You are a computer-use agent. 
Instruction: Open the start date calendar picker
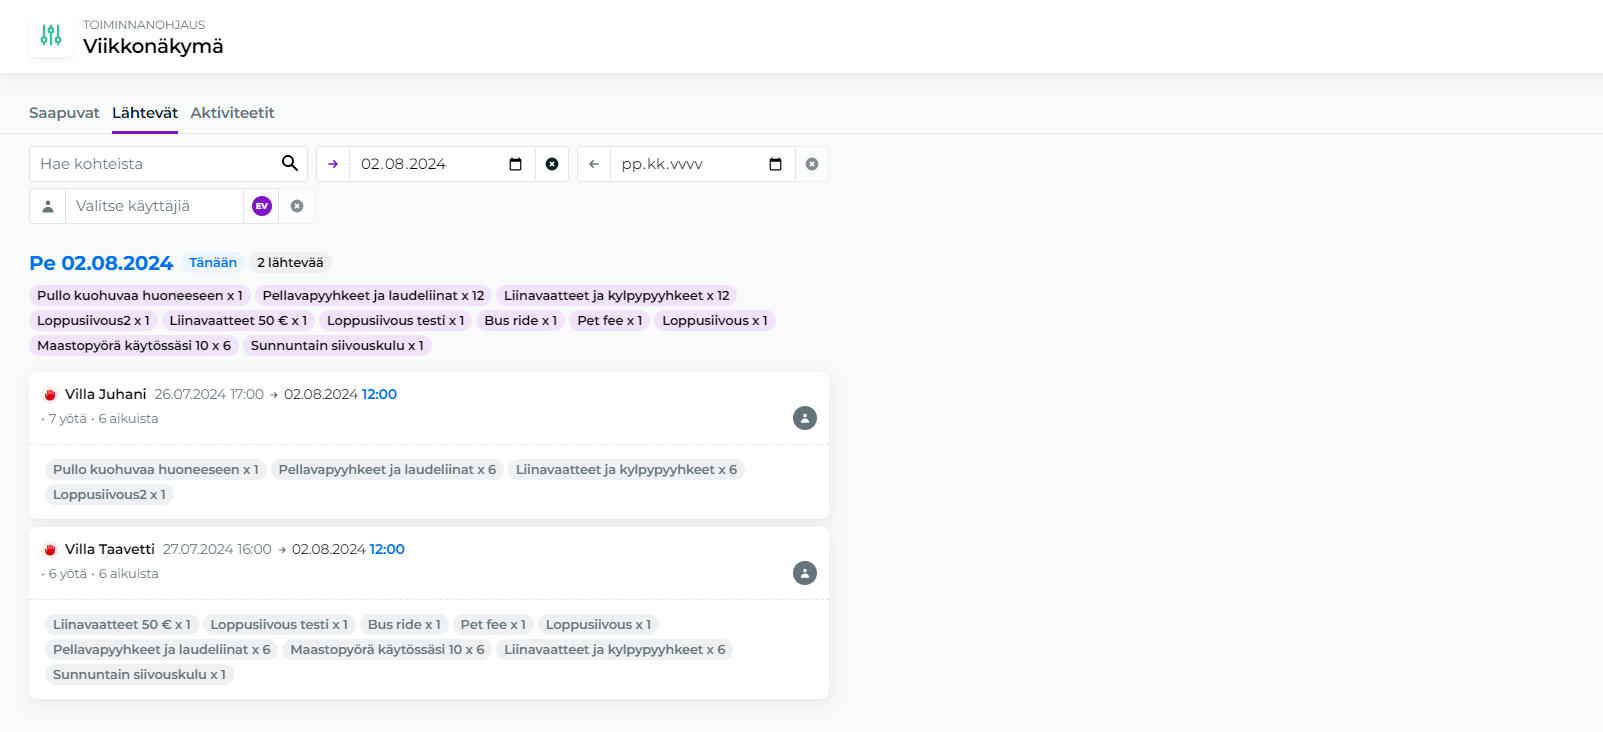pyautogui.click(x=516, y=164)
